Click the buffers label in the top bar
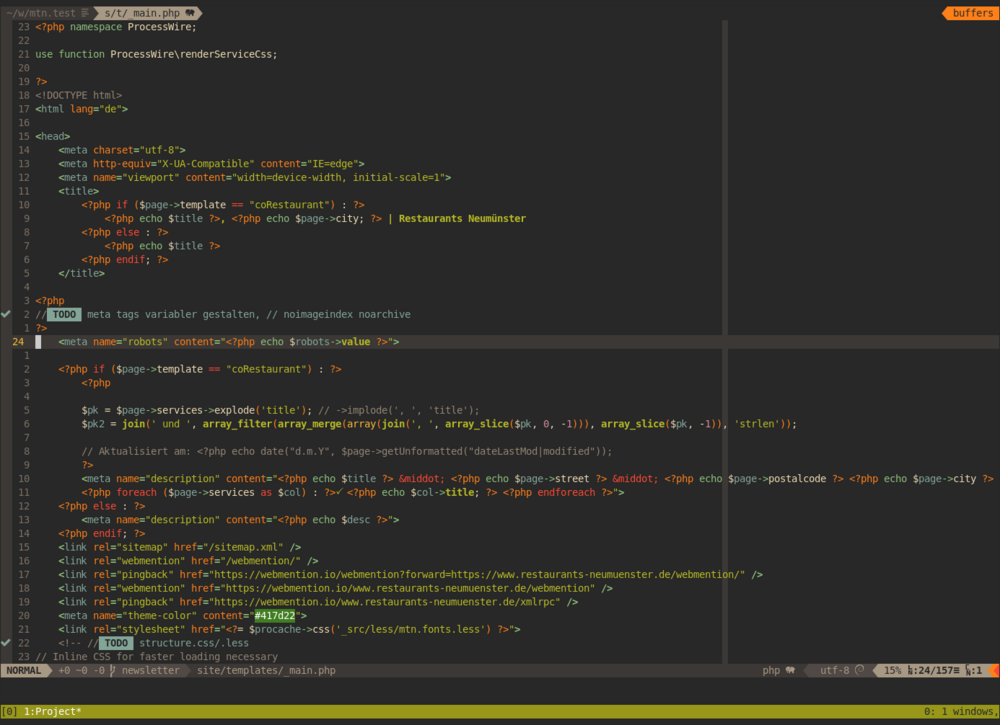 coord(972,14)
